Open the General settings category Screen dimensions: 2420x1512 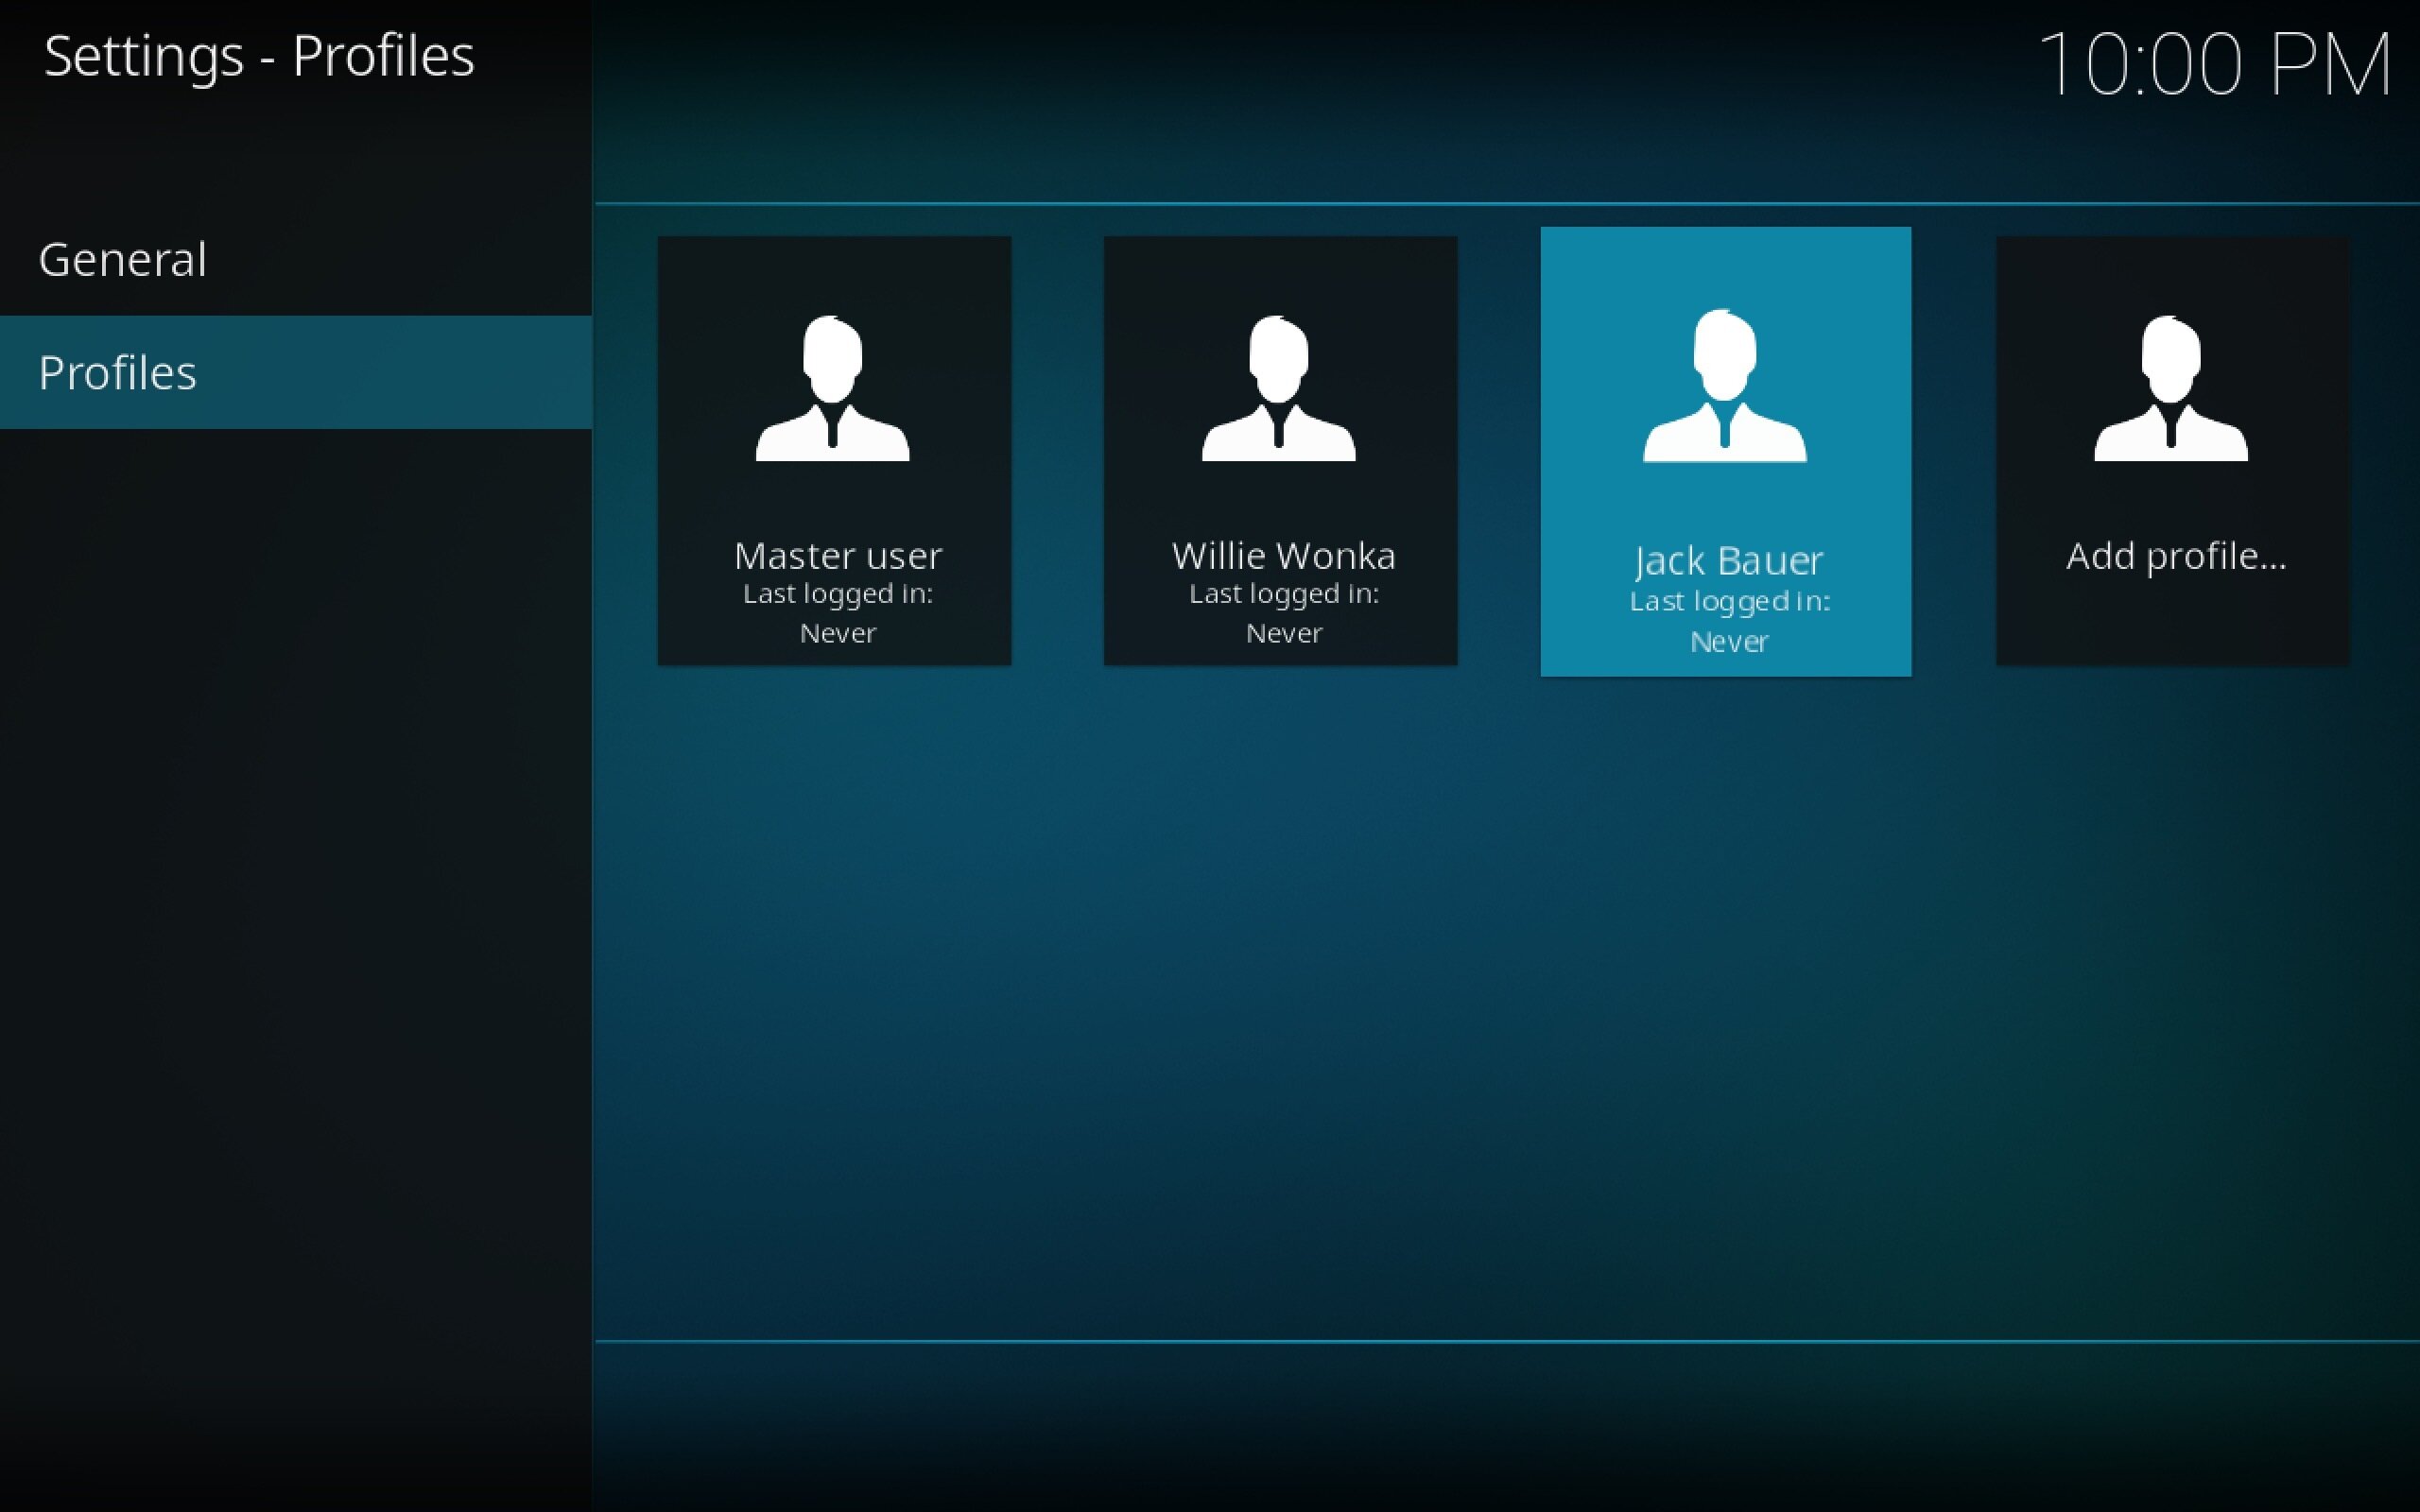pos(123,260)
